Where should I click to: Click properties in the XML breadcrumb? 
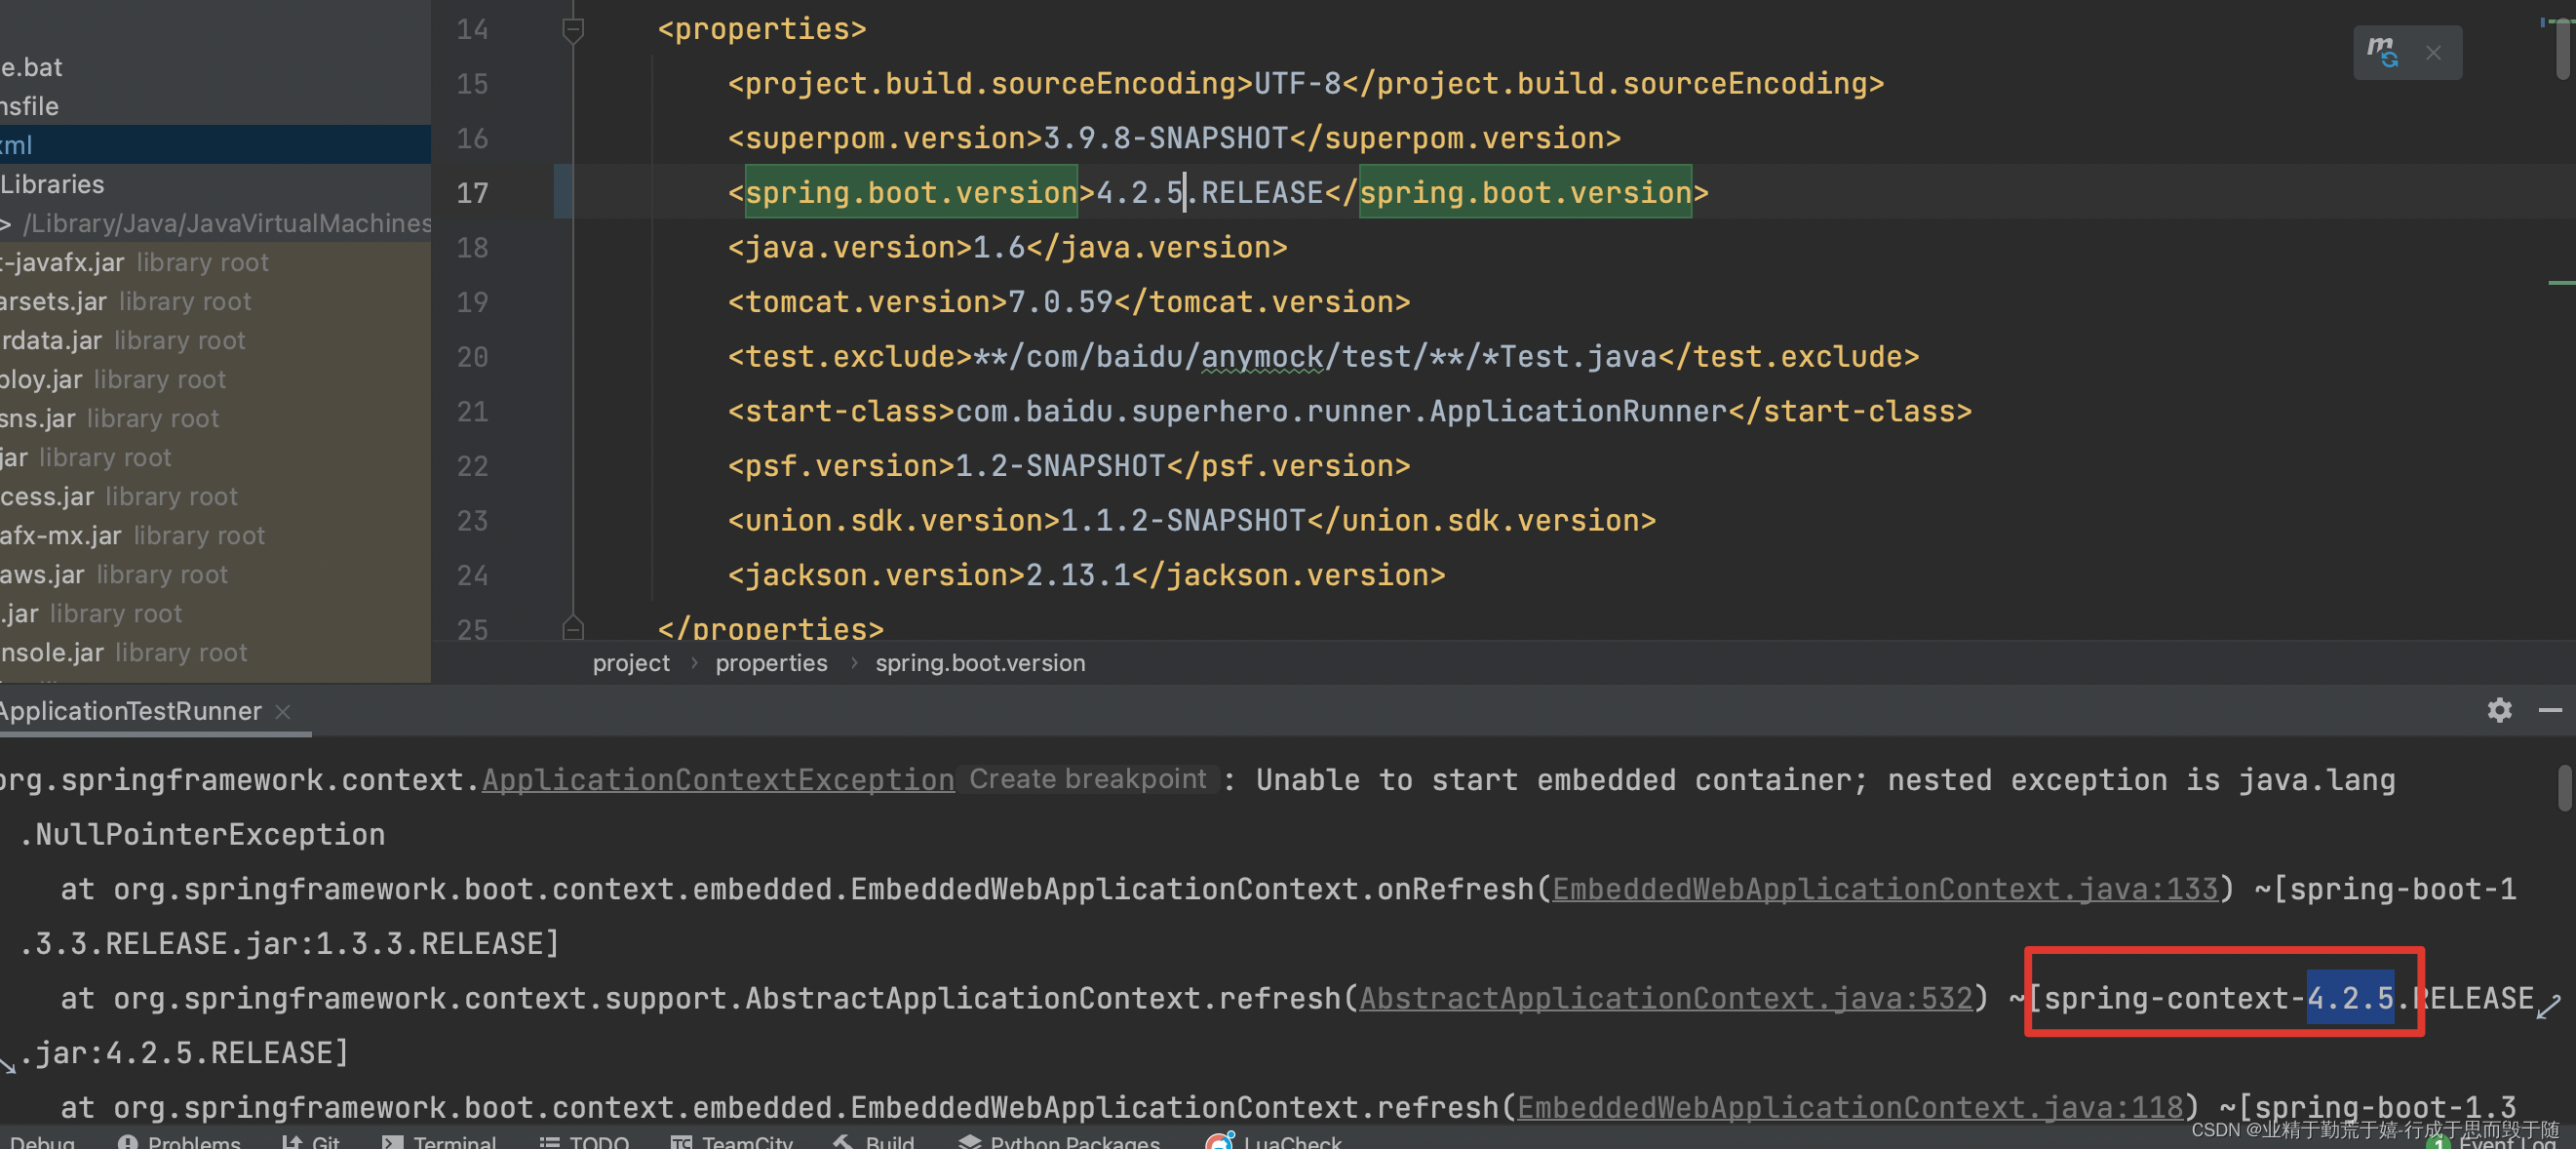pyautogui.click(x=771, y=663)
